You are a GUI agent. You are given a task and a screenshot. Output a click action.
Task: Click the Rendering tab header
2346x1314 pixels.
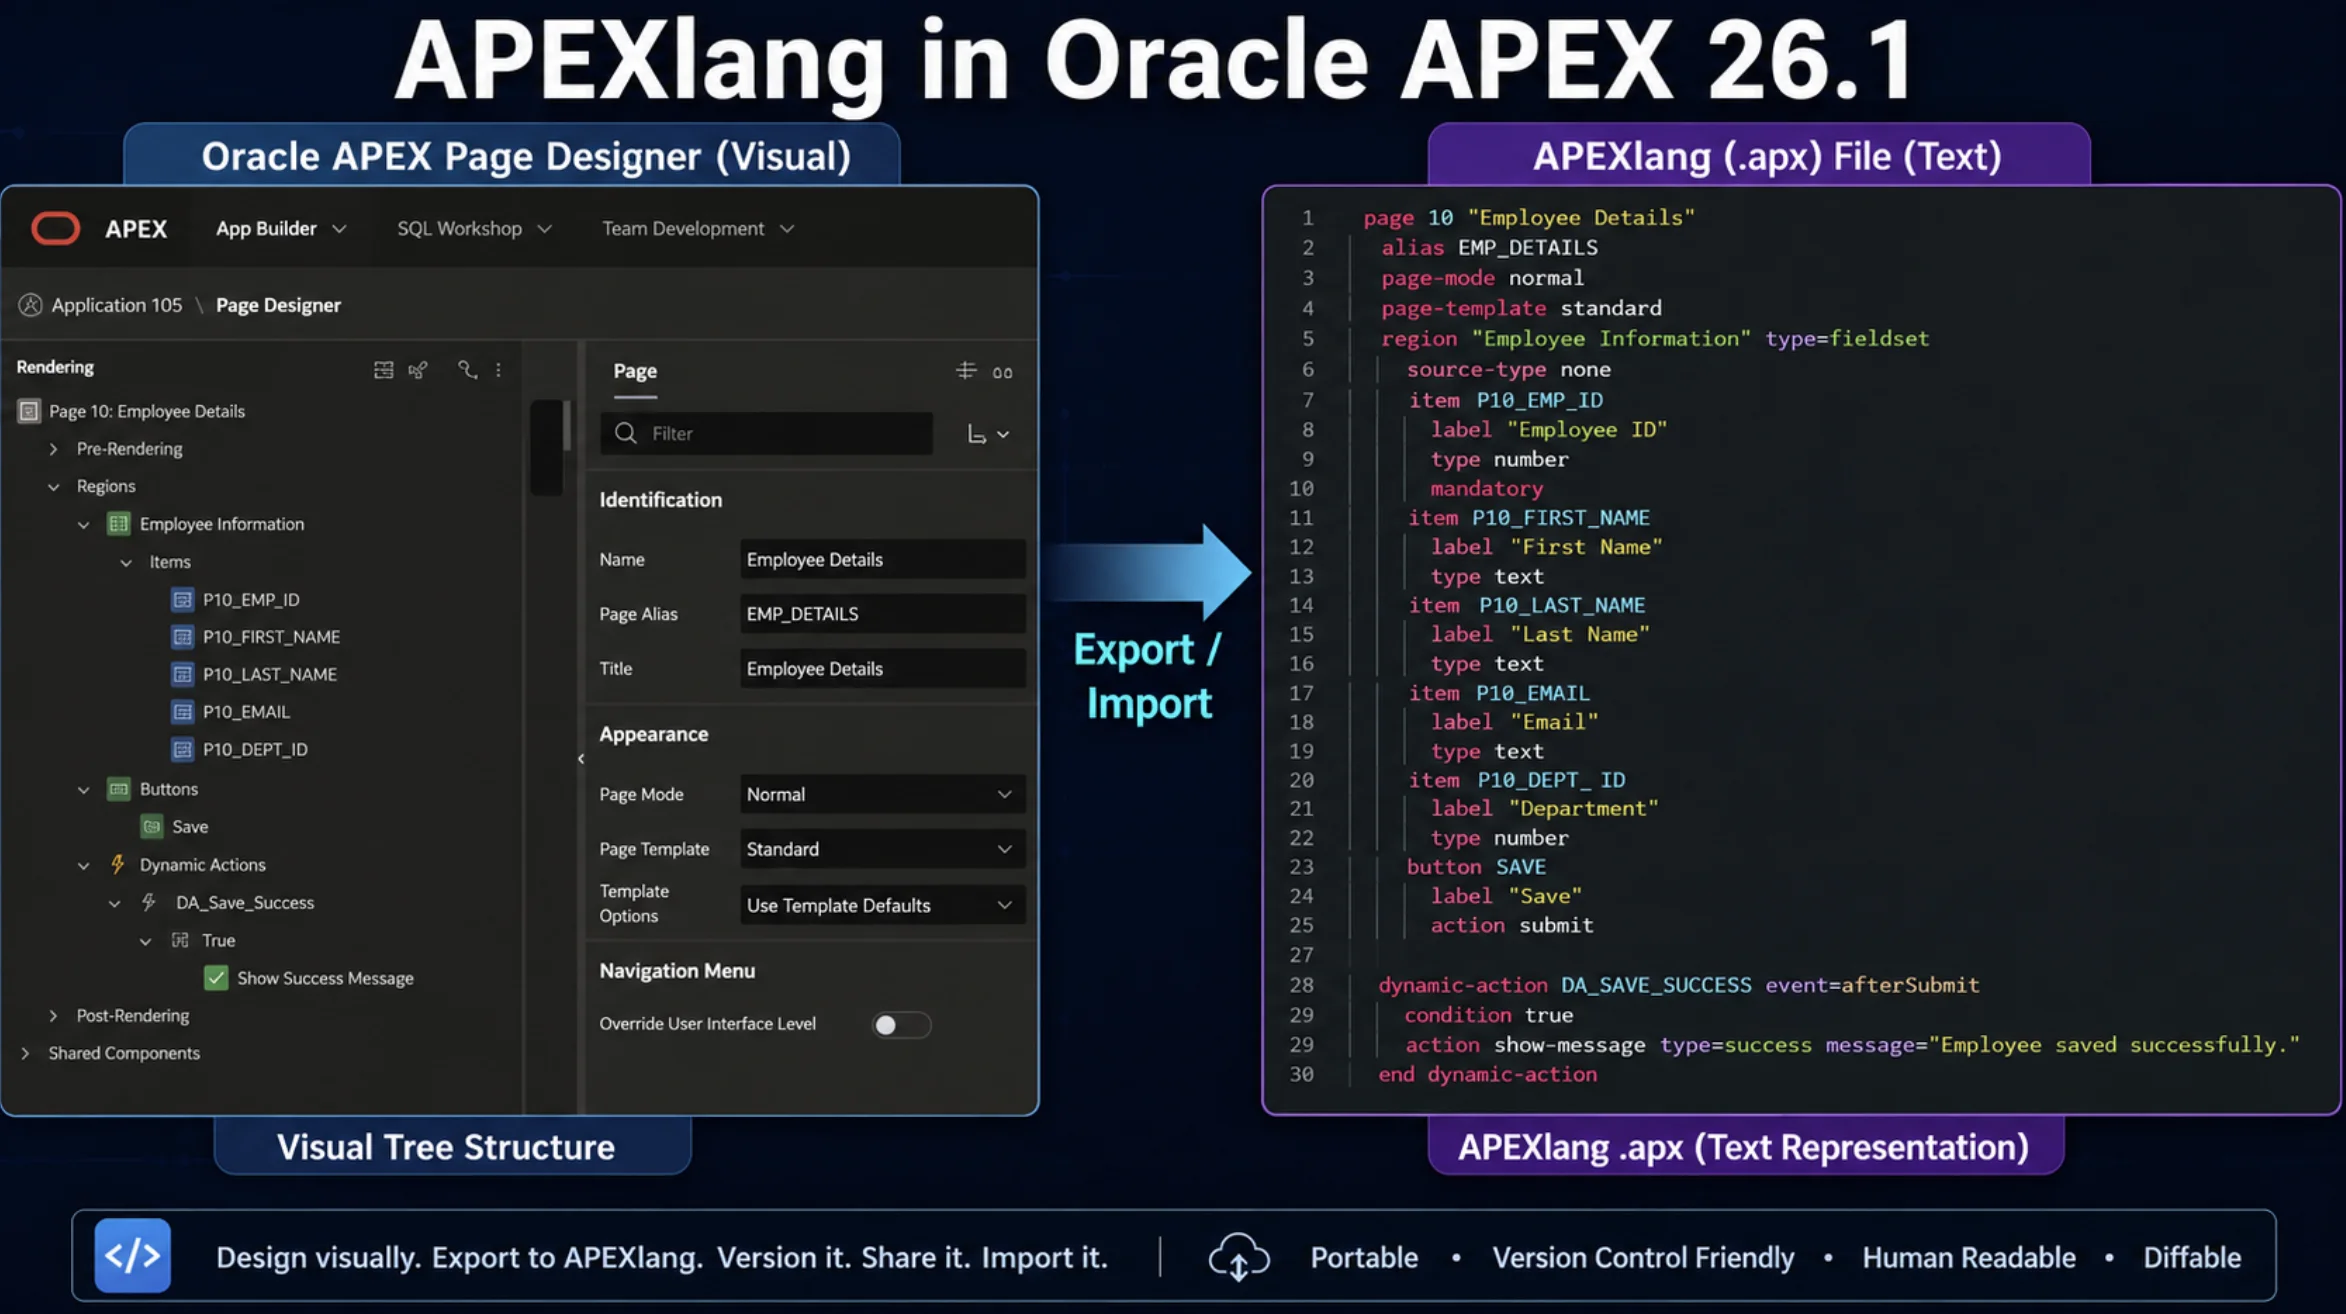coord(55,367)
